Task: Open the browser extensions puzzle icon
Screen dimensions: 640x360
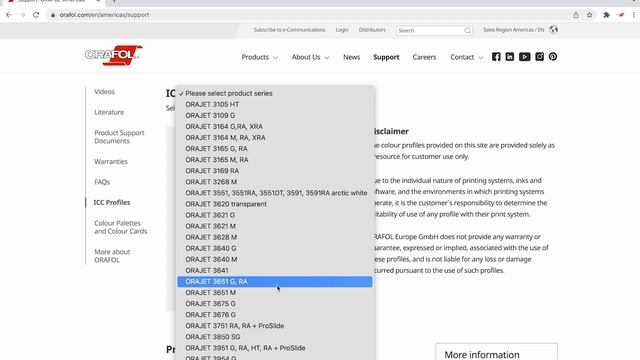Action: click(x=606, y=15)
